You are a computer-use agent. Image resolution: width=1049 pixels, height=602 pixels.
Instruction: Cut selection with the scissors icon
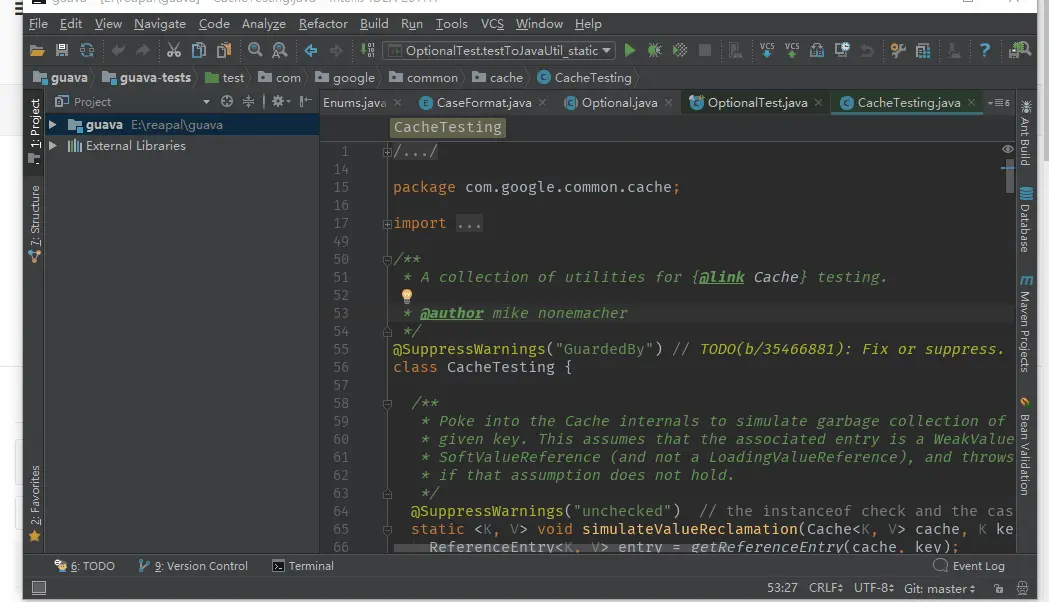(x=174, y=50)
